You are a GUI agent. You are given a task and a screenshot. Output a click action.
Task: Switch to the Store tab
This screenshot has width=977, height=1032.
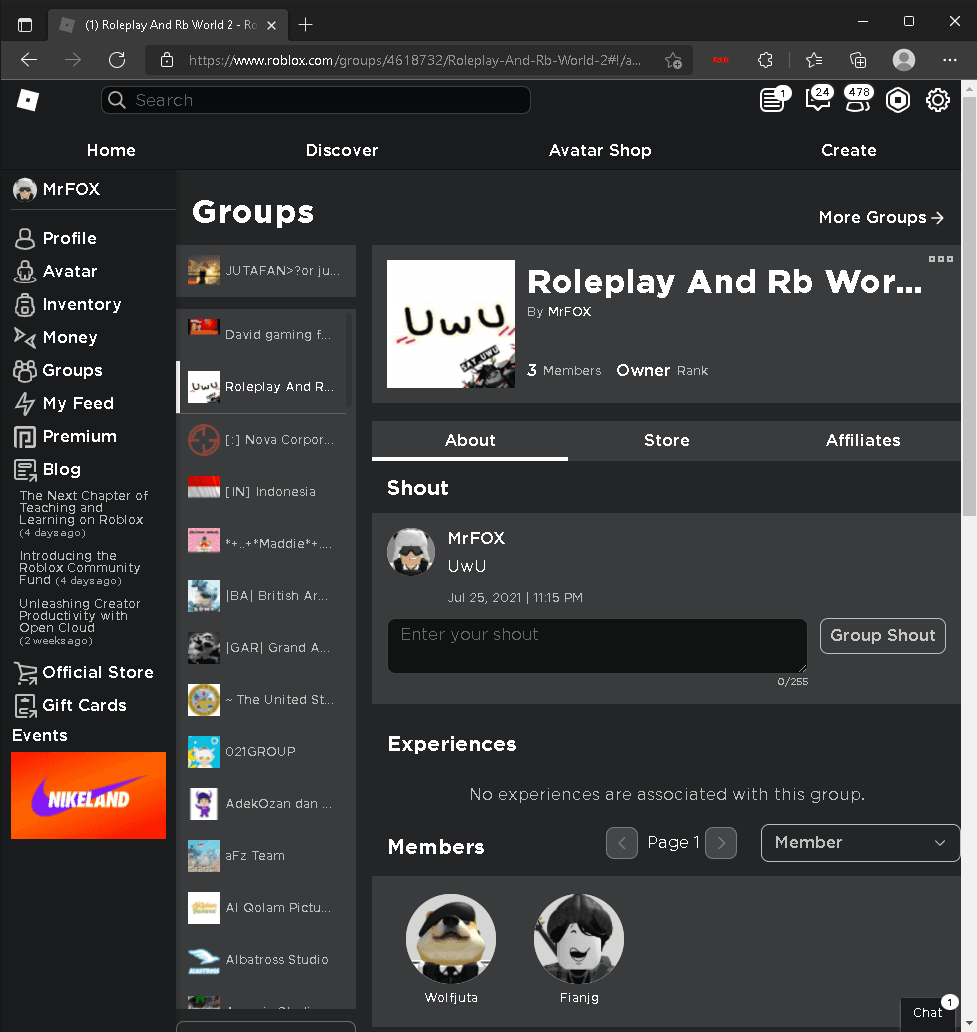click(666, 440)
